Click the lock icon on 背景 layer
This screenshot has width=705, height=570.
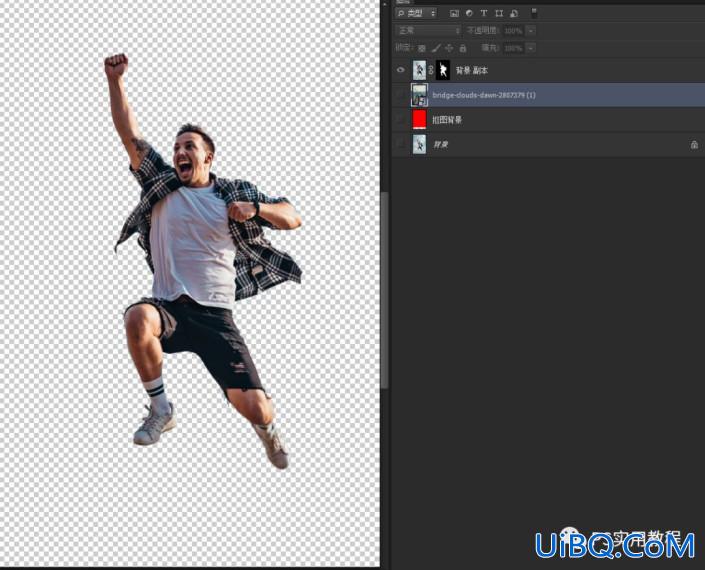pyautogui.click(x=694, y=145)
